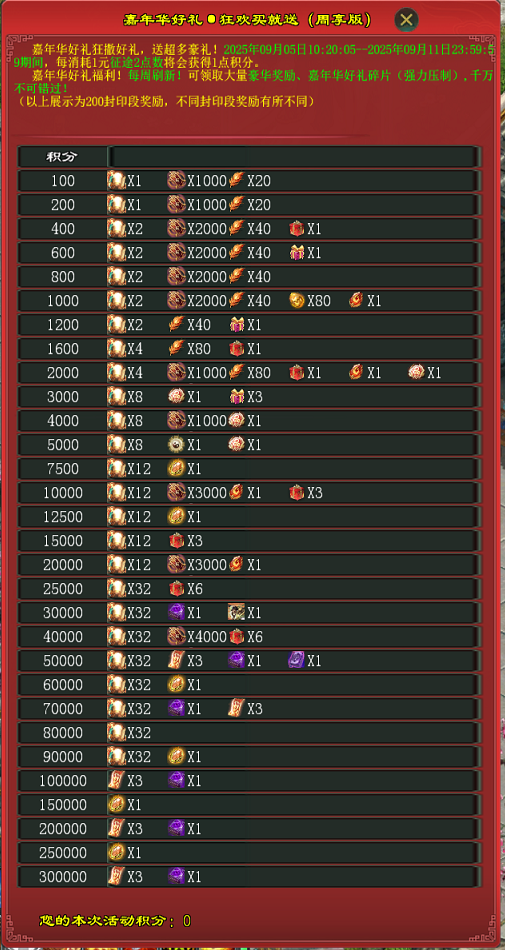505x950 pixels.
Task: Click the purple chest icon in the 30000 row
Action: click(x=176, y=613)
